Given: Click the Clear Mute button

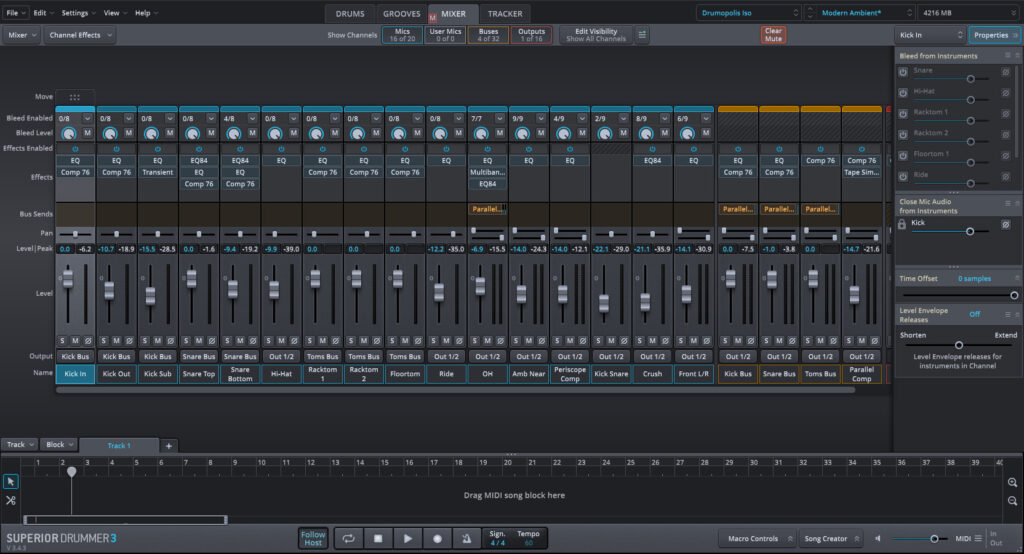Looking at the screenshot, I should click(773, 35).
